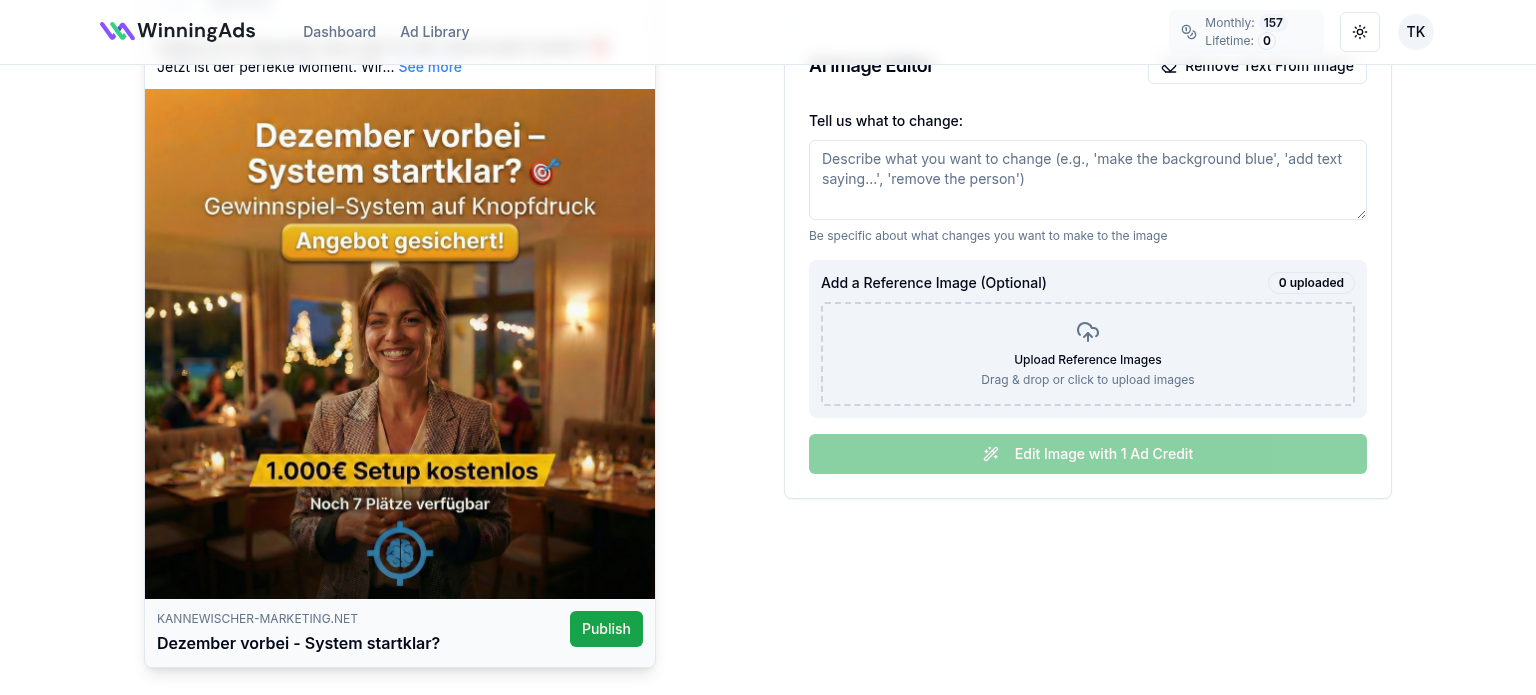Click the WinningAds logo icon
This screenshot has height=695, width=1536.
pyautogui.click(x=117, y=31)
